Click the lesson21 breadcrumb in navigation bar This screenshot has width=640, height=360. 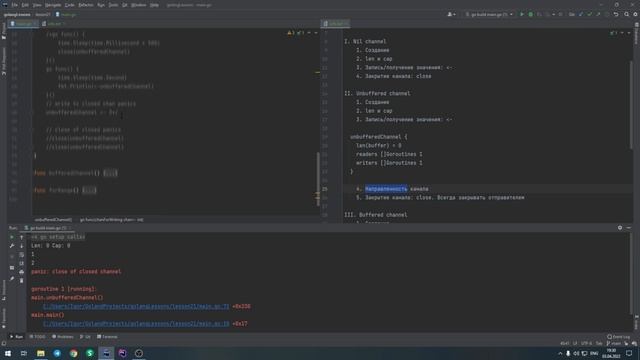(x=43, y=15)
